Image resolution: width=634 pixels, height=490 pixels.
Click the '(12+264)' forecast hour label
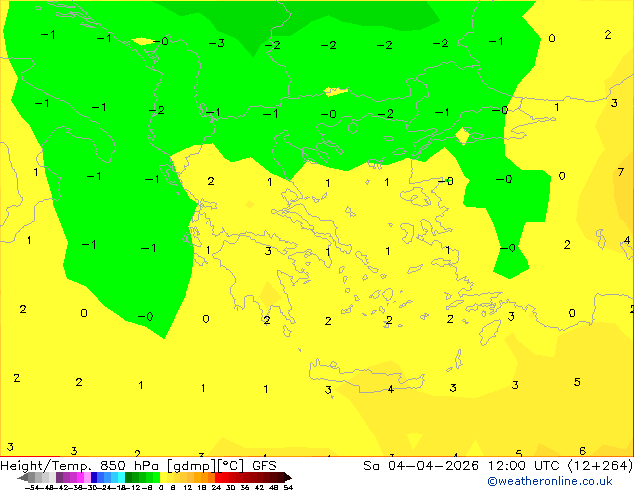(x=601, y=466)
